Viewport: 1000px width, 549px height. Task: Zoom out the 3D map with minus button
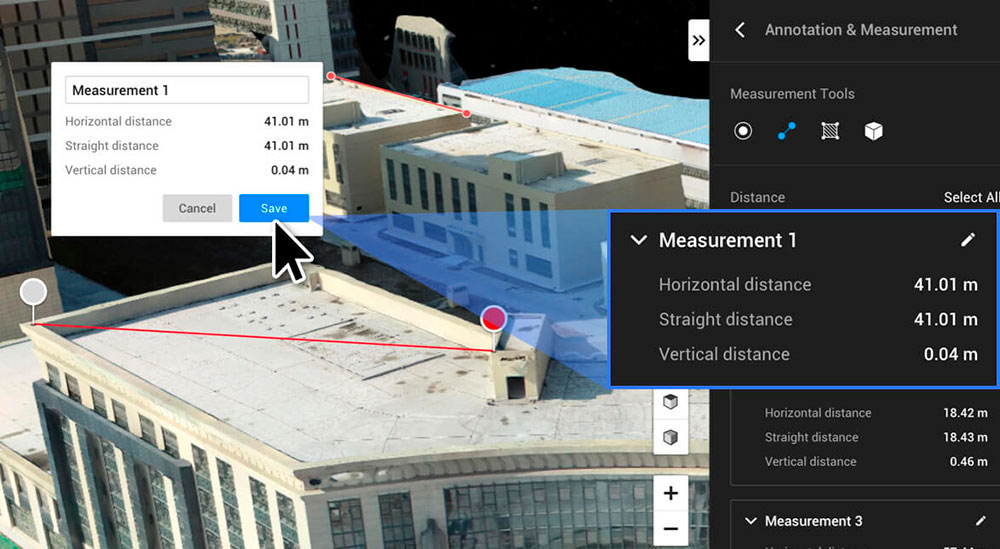click(x=670, y=528)
